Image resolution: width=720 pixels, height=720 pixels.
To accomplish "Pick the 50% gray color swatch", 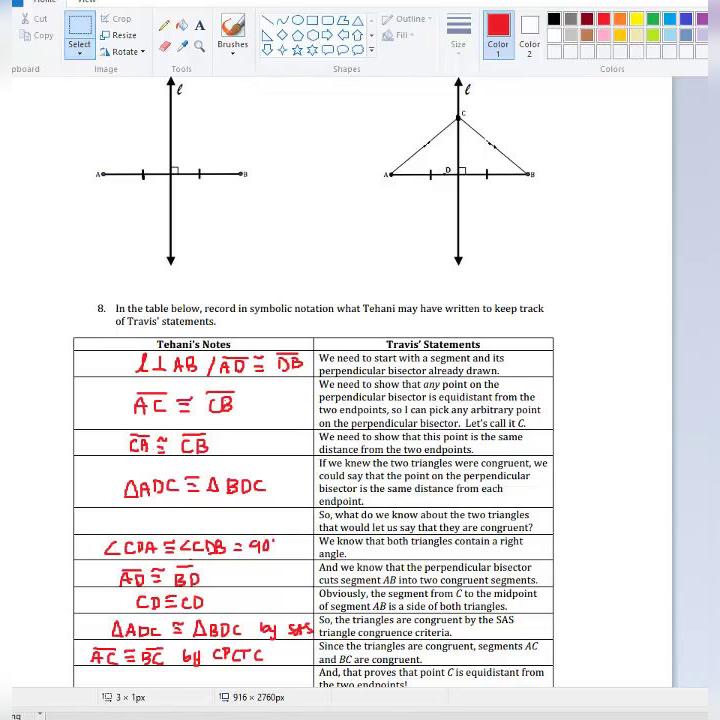I will click(x=571, y=19).
